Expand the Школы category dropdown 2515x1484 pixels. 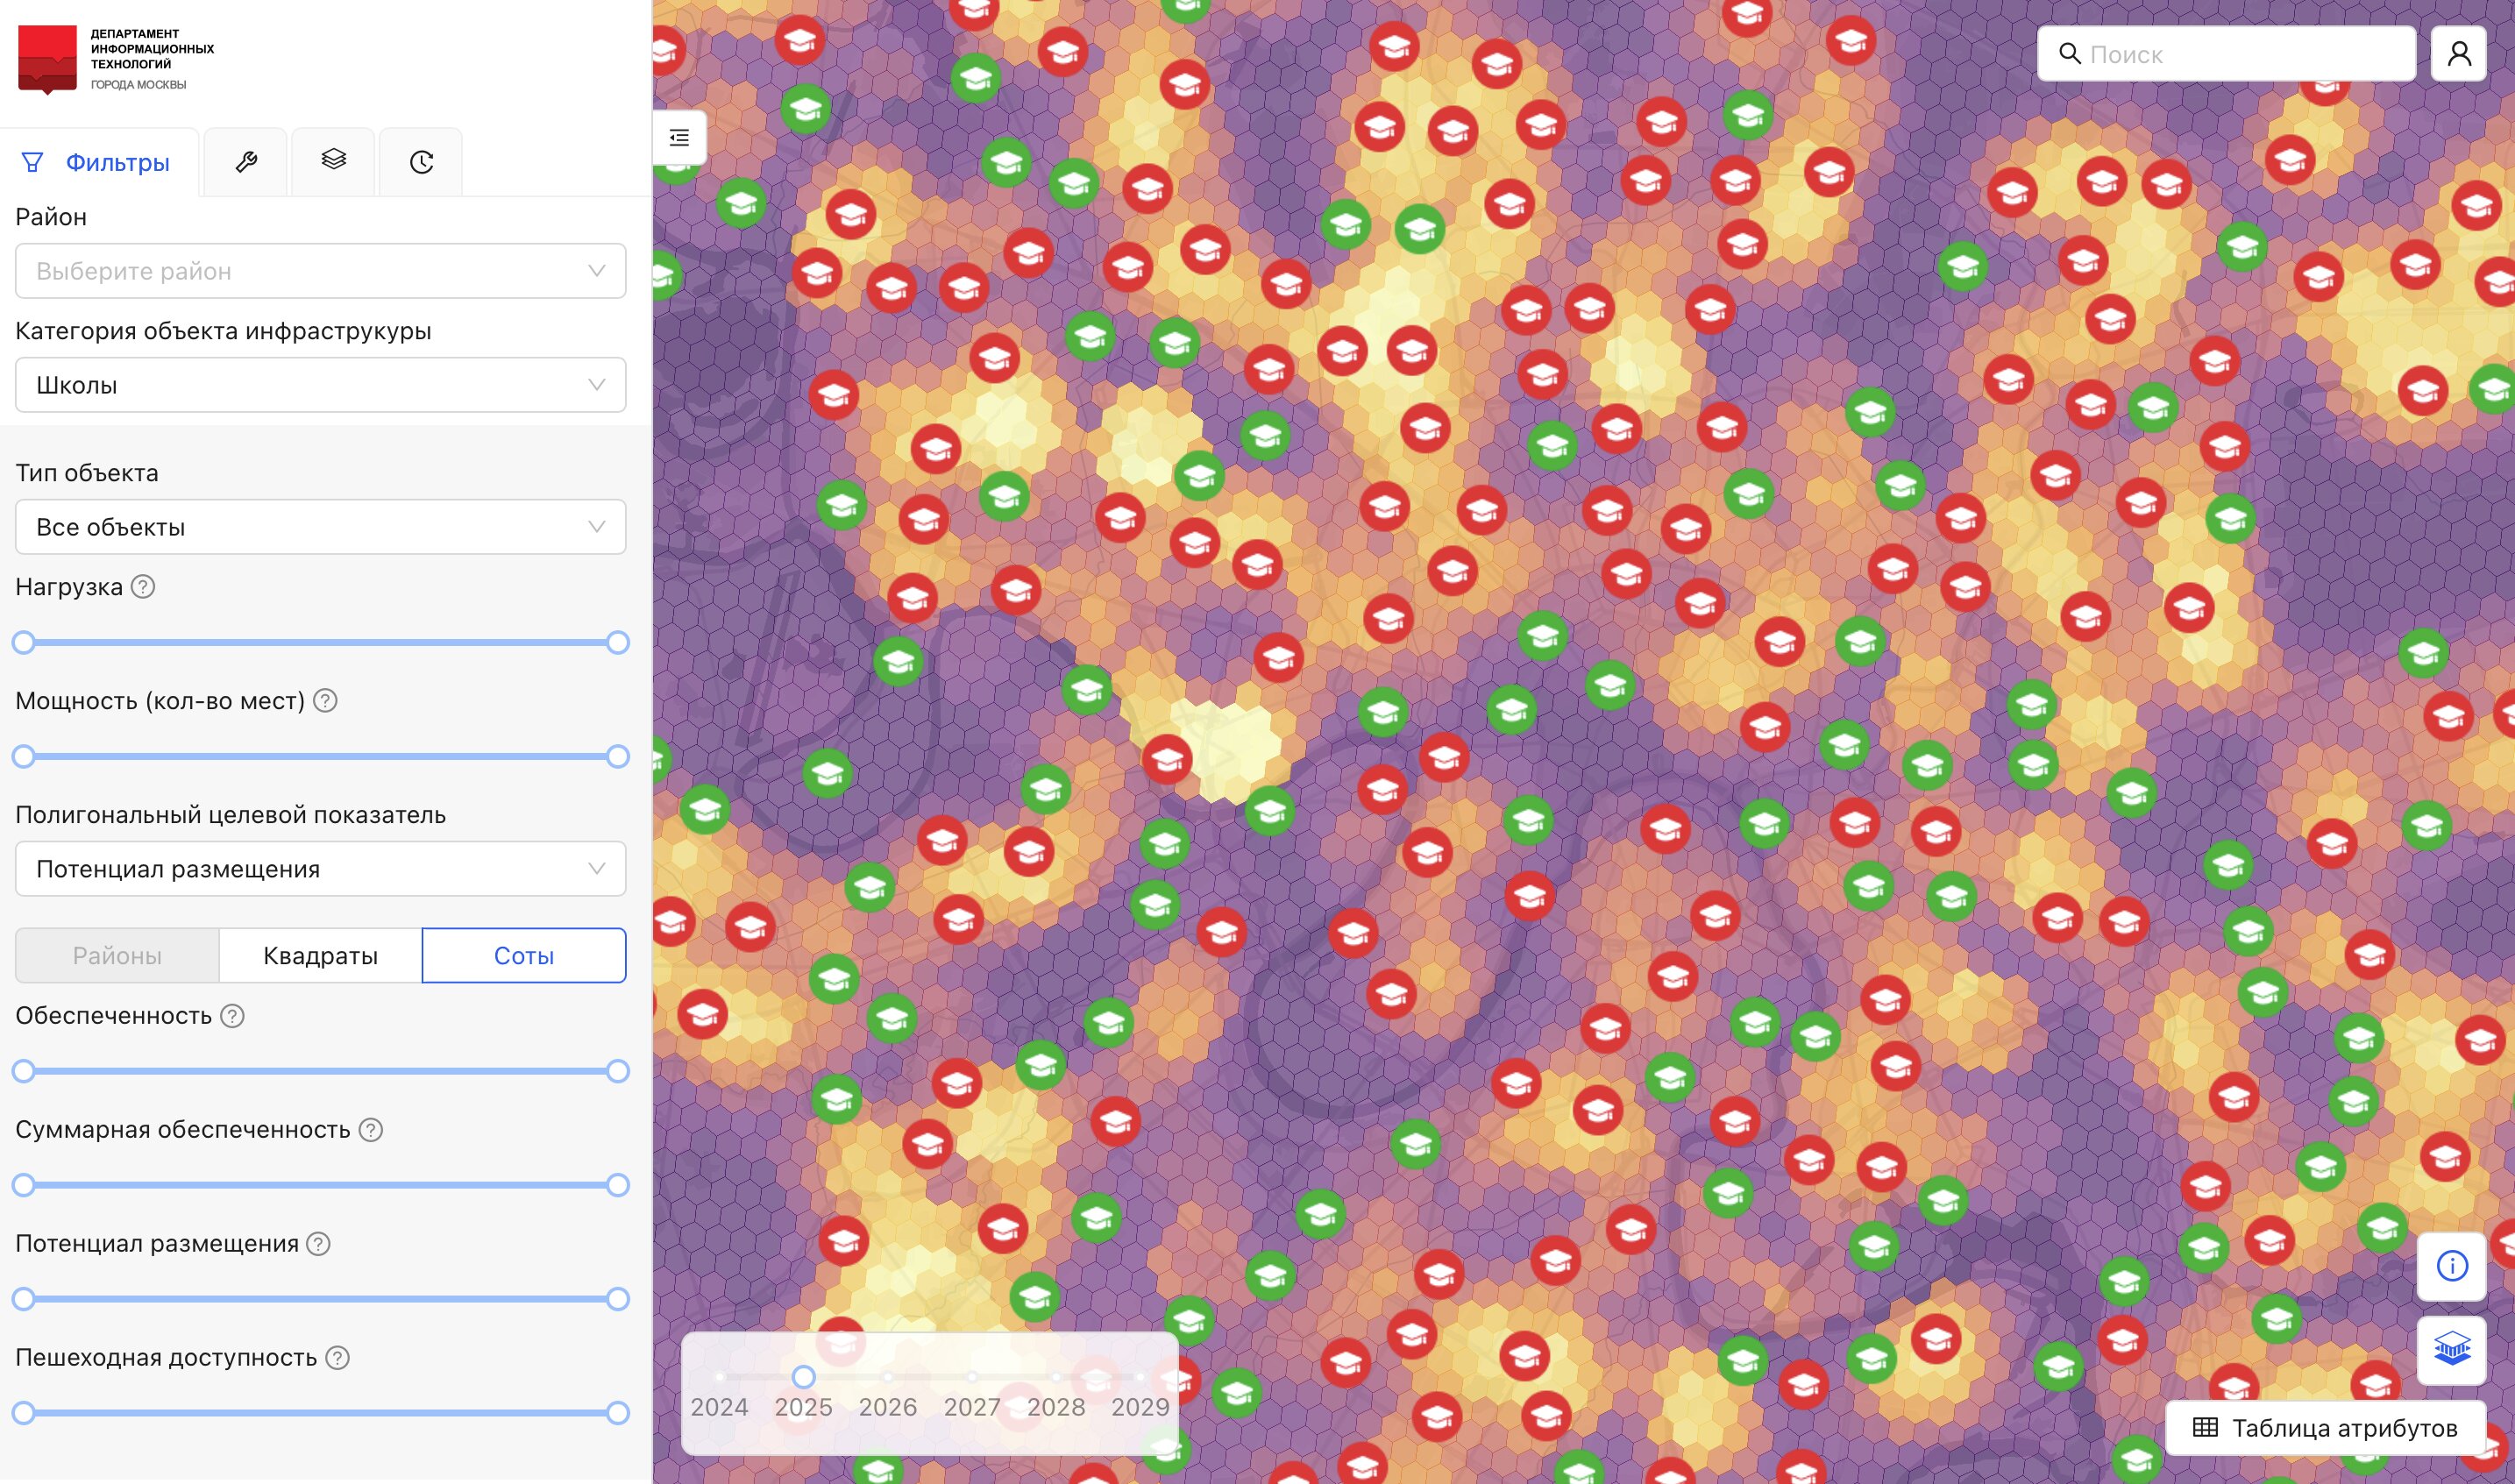coord(320,385)
